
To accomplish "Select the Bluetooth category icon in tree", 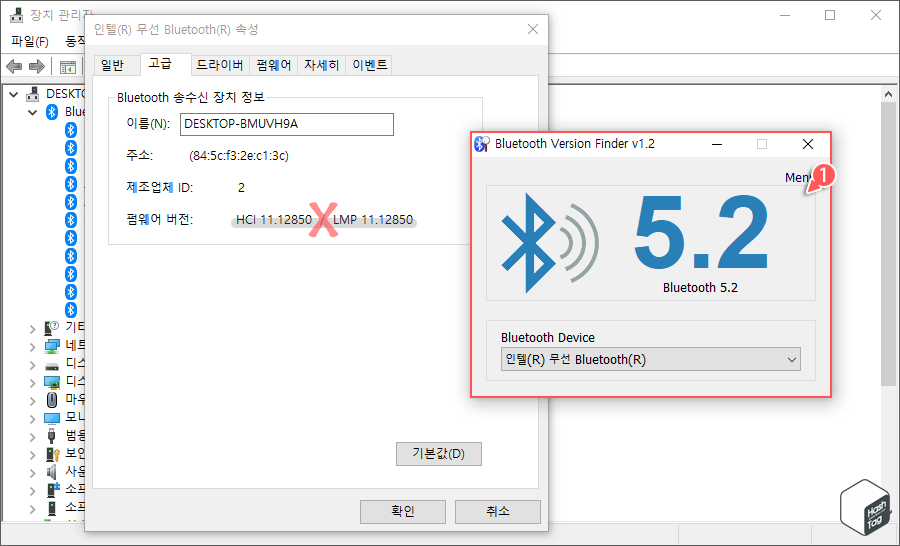I will (52, 111).
